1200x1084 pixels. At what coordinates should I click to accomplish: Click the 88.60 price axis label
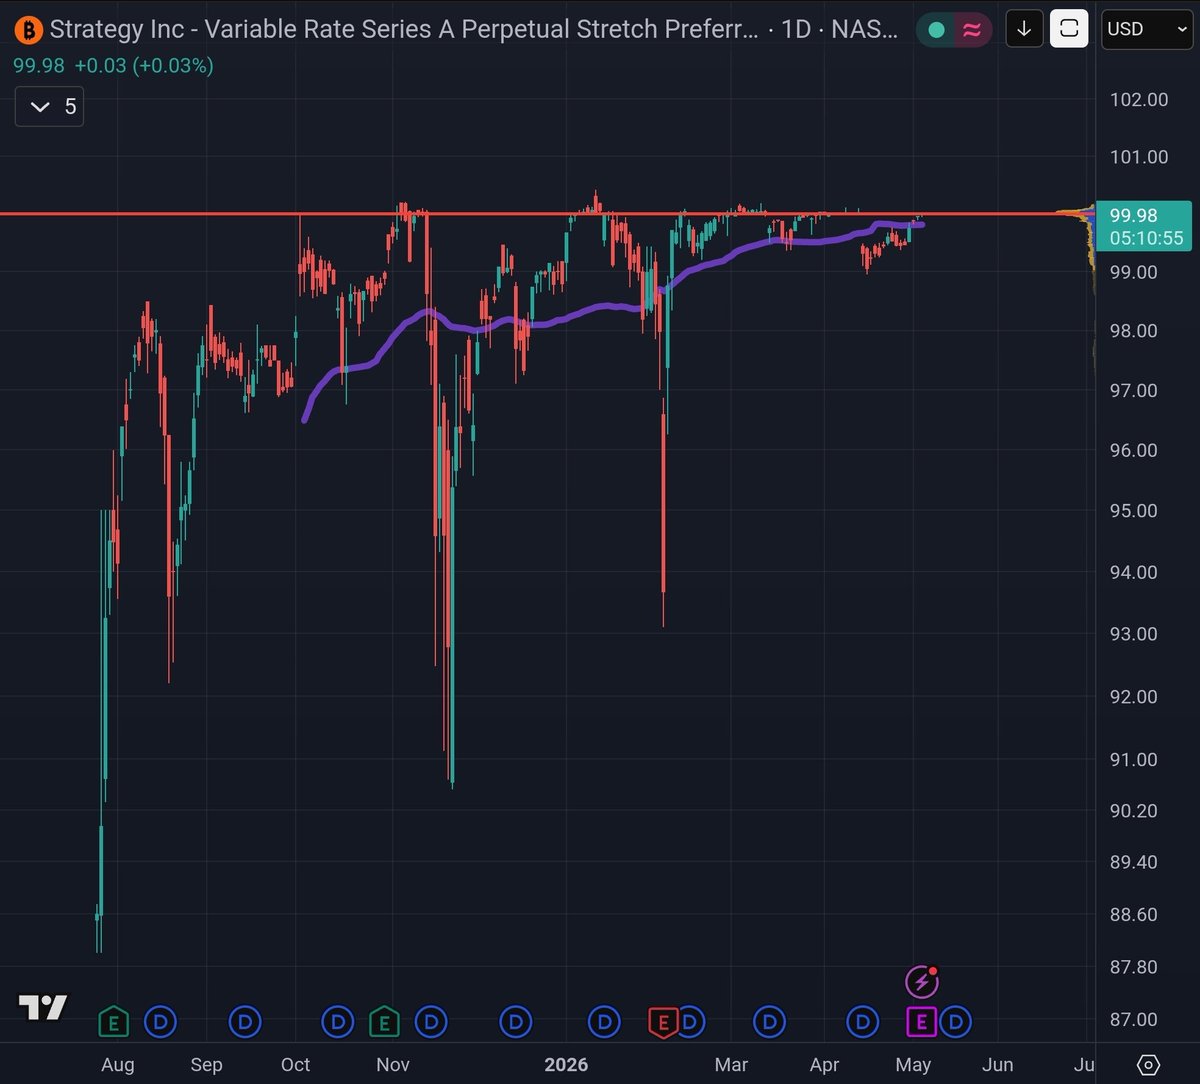pos(1134,914)
